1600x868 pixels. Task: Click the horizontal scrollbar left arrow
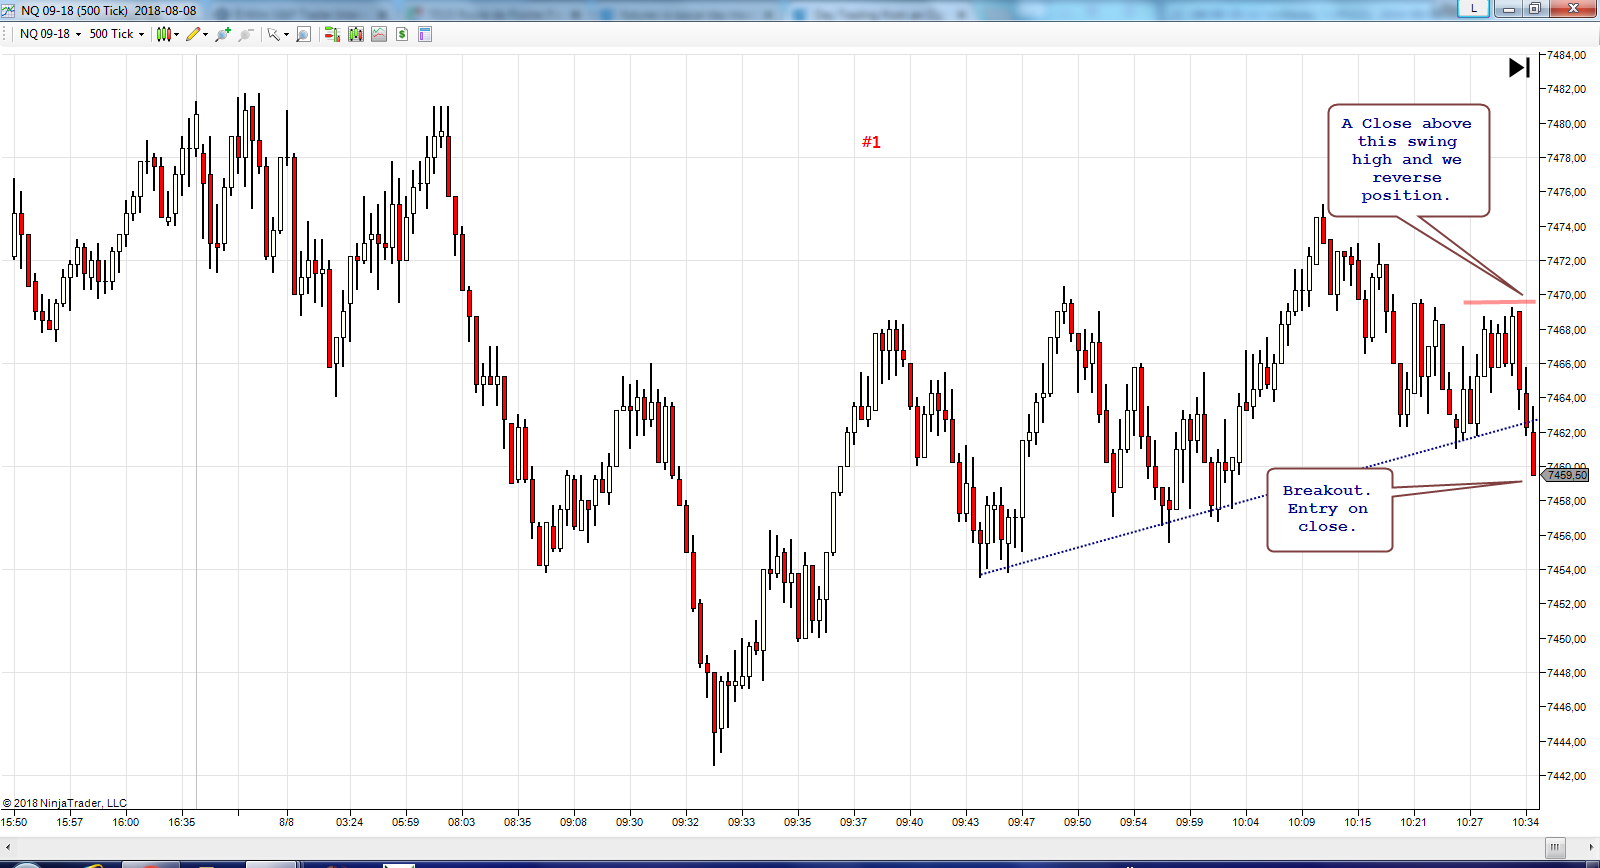coord(8,847)
